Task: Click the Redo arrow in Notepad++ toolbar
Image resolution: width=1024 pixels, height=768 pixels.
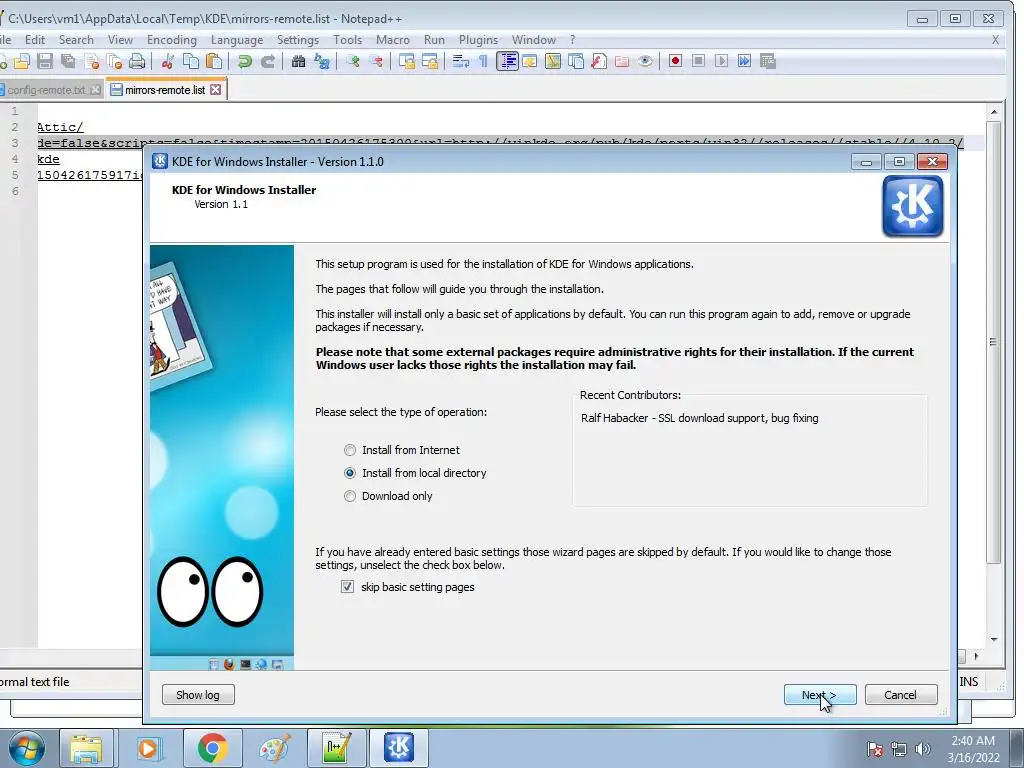Action: 268,61
